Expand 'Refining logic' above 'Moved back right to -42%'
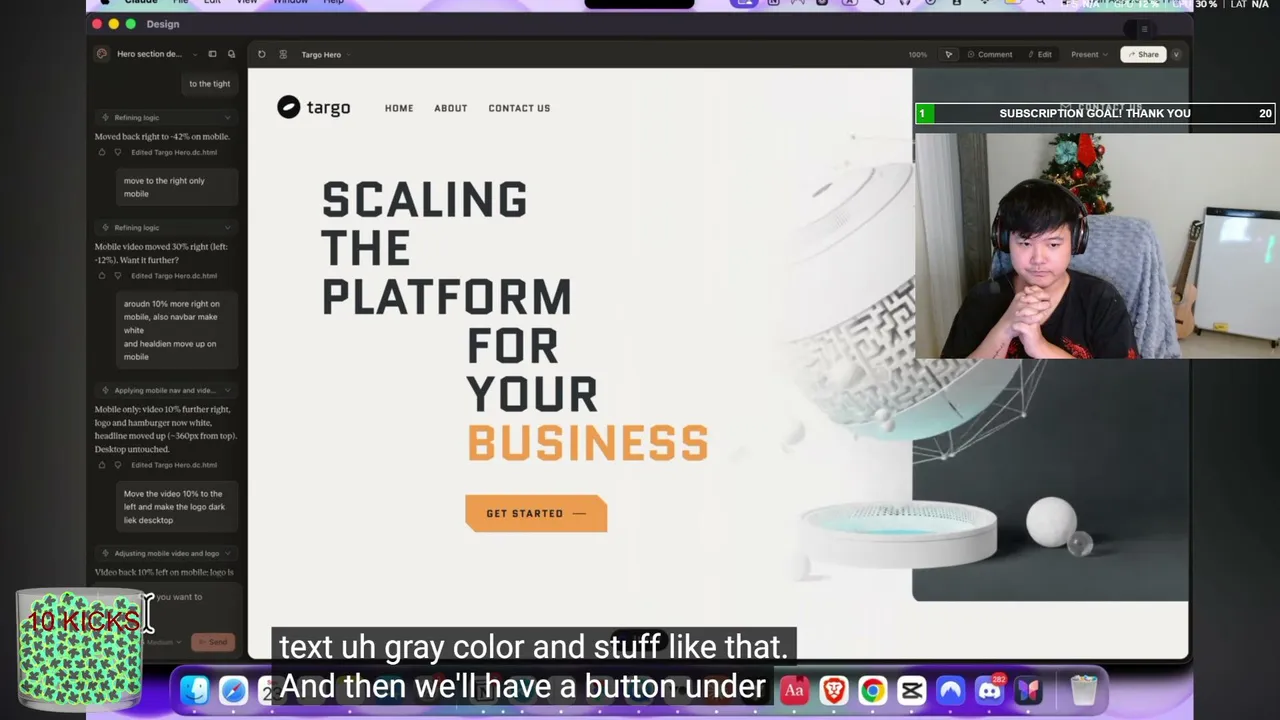Image resolution: width=1280 pixels, height=720 pixels. pos(167,118)
